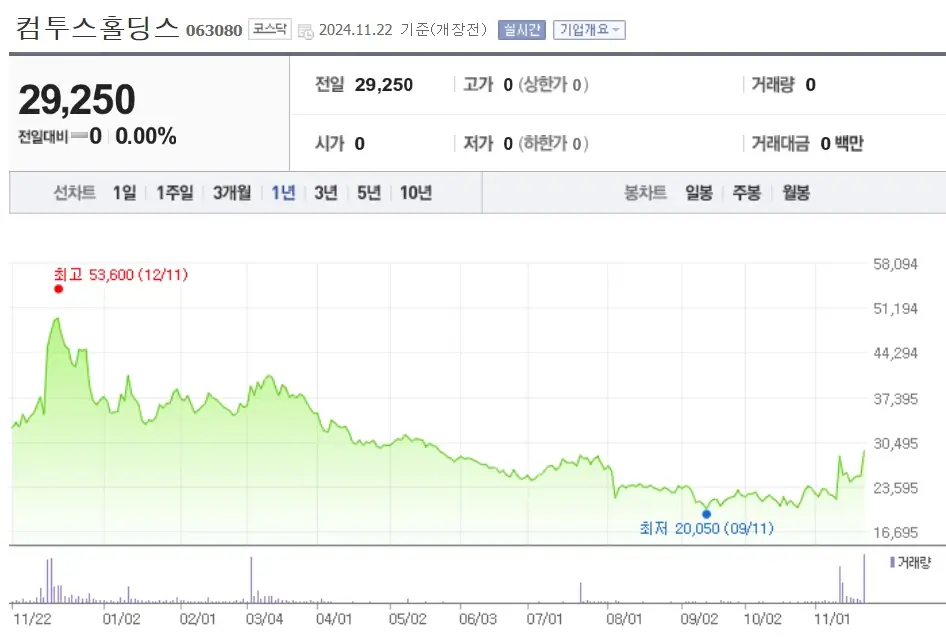View the 5년 five-year chart
Viewport: 946px width, 640px height.
tap(369, 193)
